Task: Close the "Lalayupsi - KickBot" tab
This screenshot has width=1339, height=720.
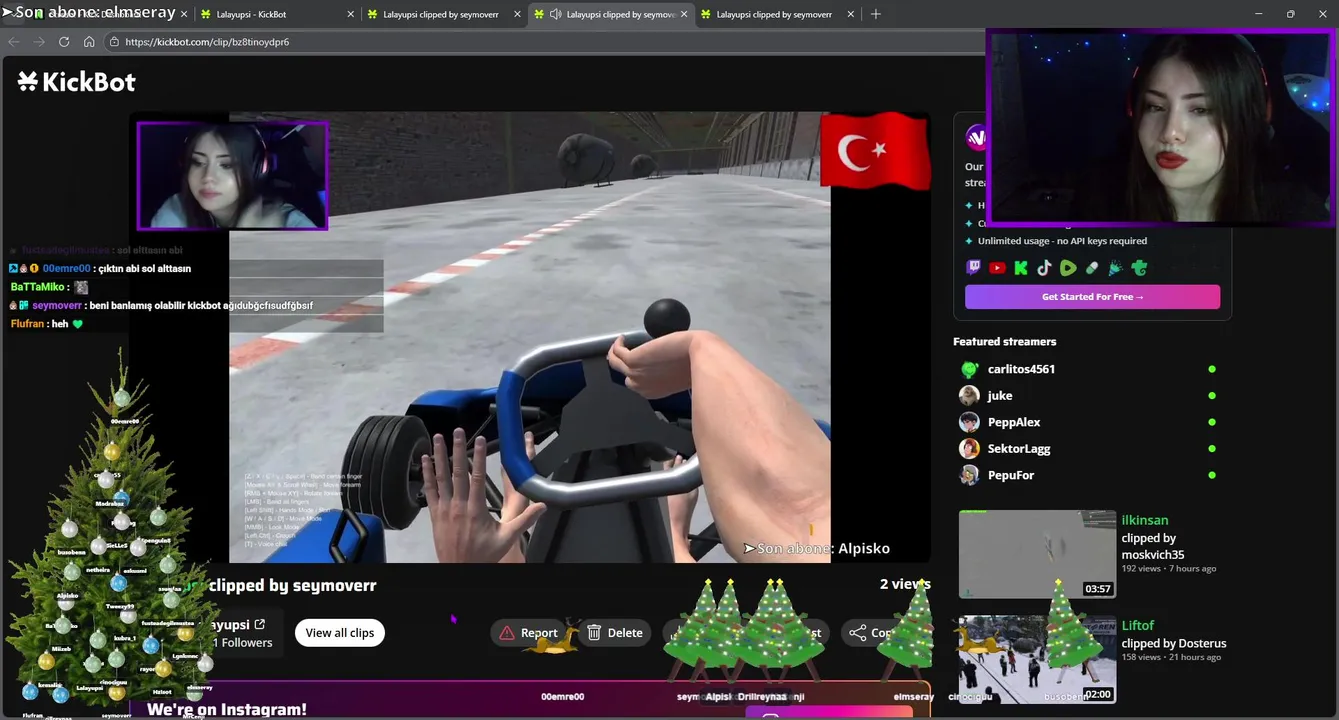Action: 350,14
